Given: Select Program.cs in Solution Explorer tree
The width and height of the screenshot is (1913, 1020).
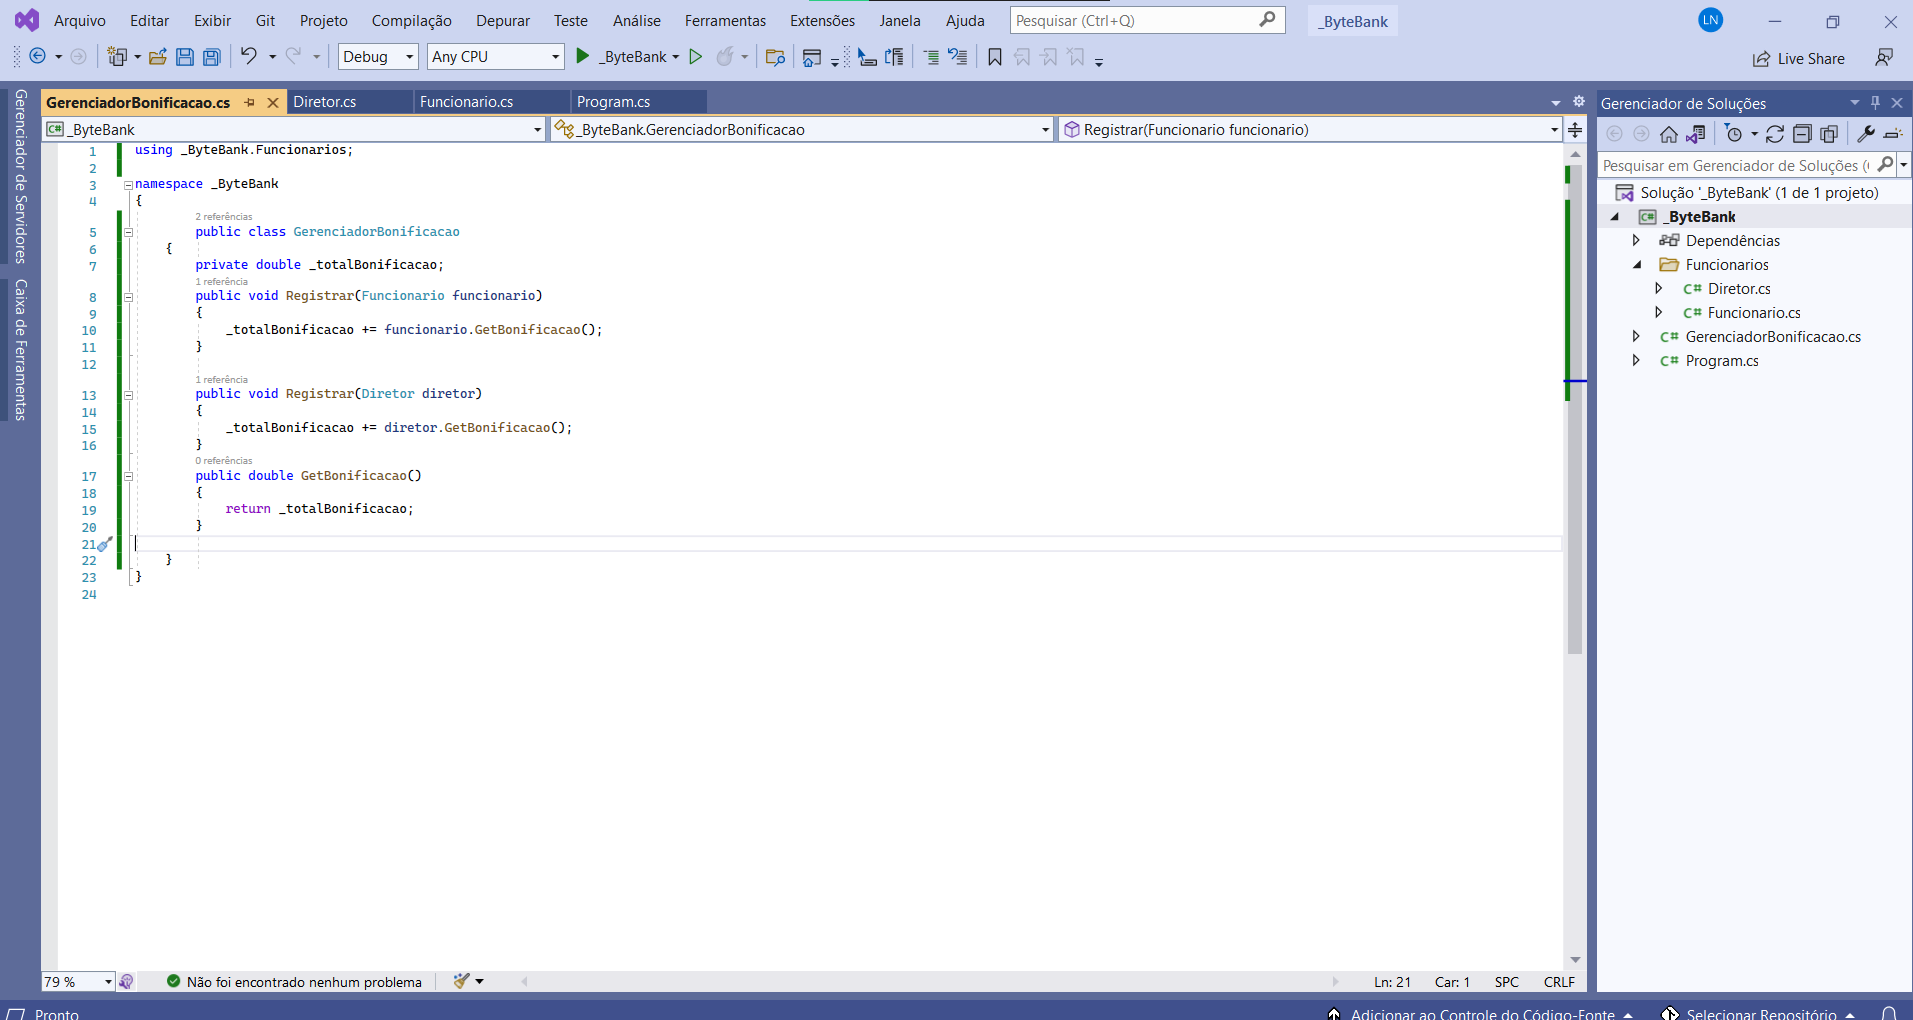Looking at the screenshot, I should [x=1721, y=360].
